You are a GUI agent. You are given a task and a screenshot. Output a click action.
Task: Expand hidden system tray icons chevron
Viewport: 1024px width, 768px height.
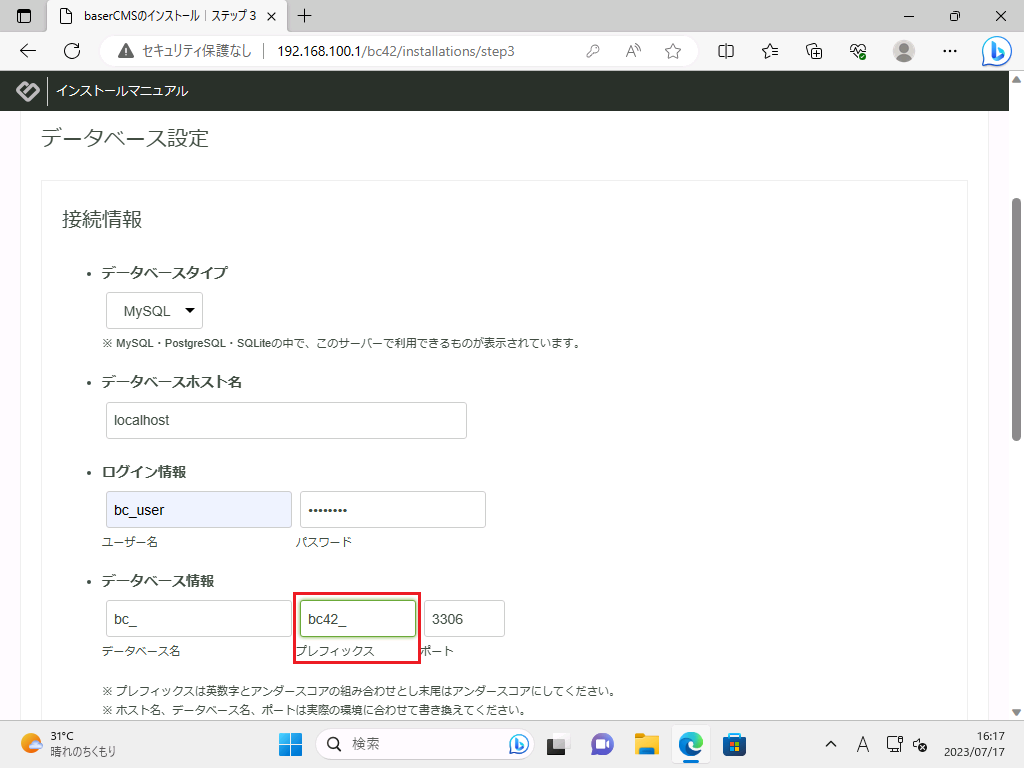click(x=830, y=744)
